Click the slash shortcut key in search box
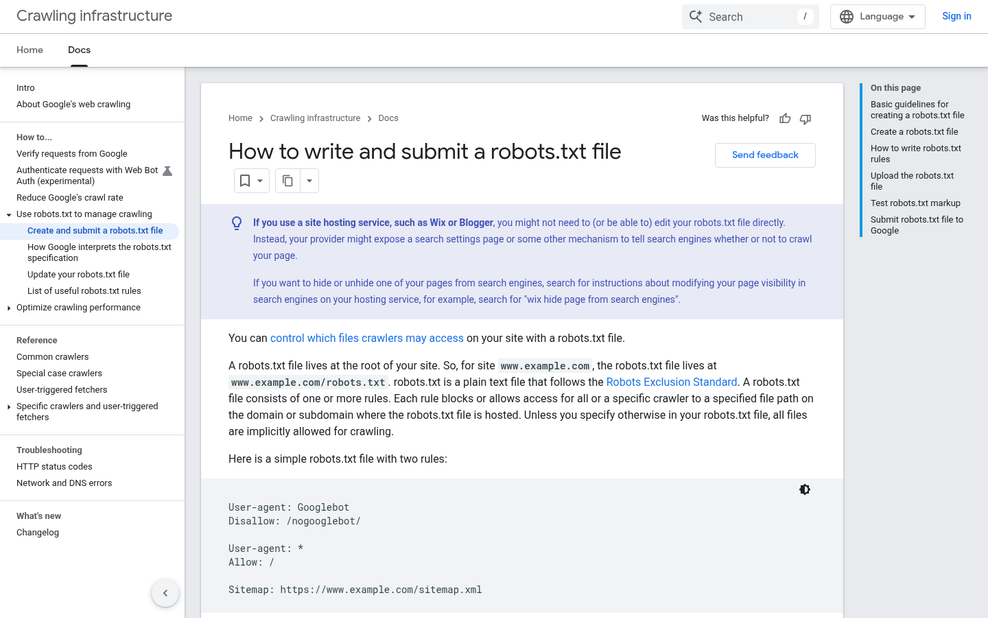 click(x=805, y=16)
